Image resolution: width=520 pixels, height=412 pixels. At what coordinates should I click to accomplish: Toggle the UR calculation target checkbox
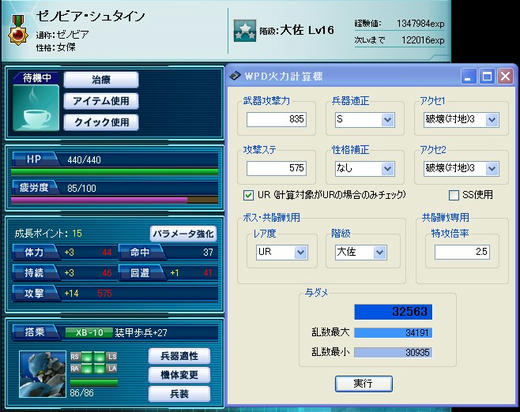[x=248, y=195]
